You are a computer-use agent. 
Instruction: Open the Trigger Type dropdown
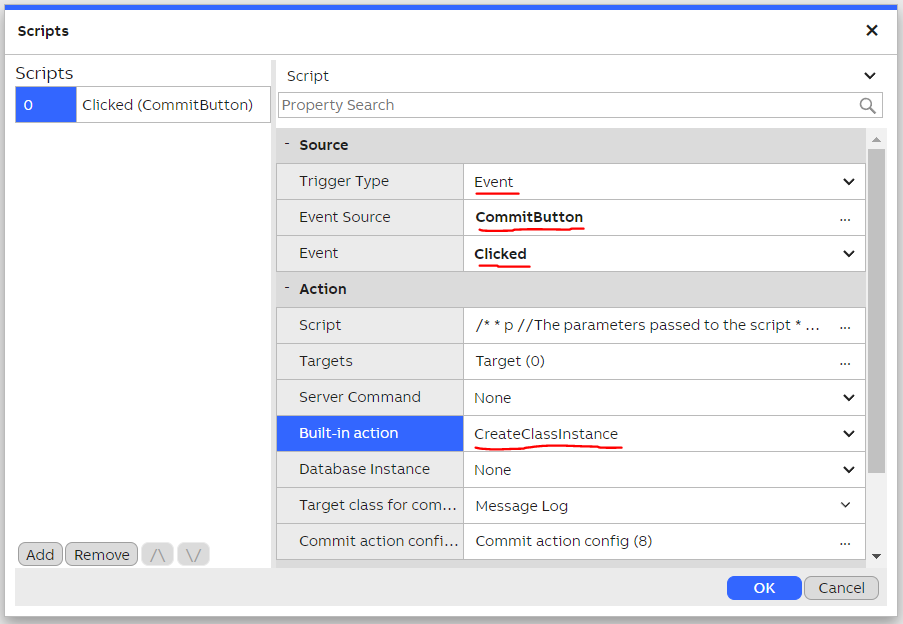847,181
